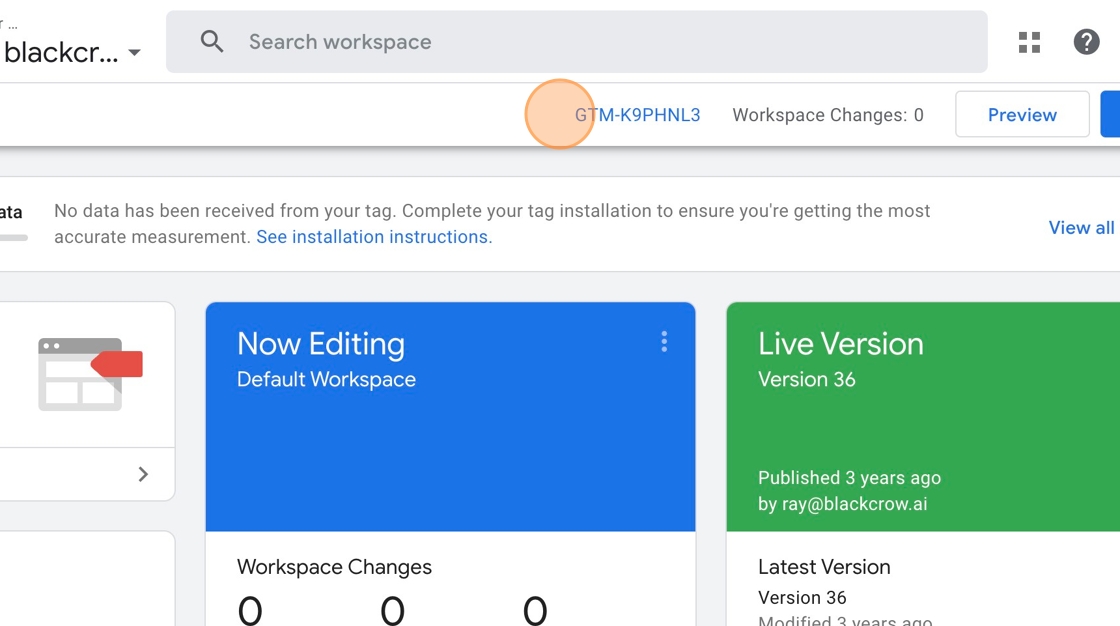Click the View all link
This screenshot has width=1120, height=626.
click(1080, 228)
